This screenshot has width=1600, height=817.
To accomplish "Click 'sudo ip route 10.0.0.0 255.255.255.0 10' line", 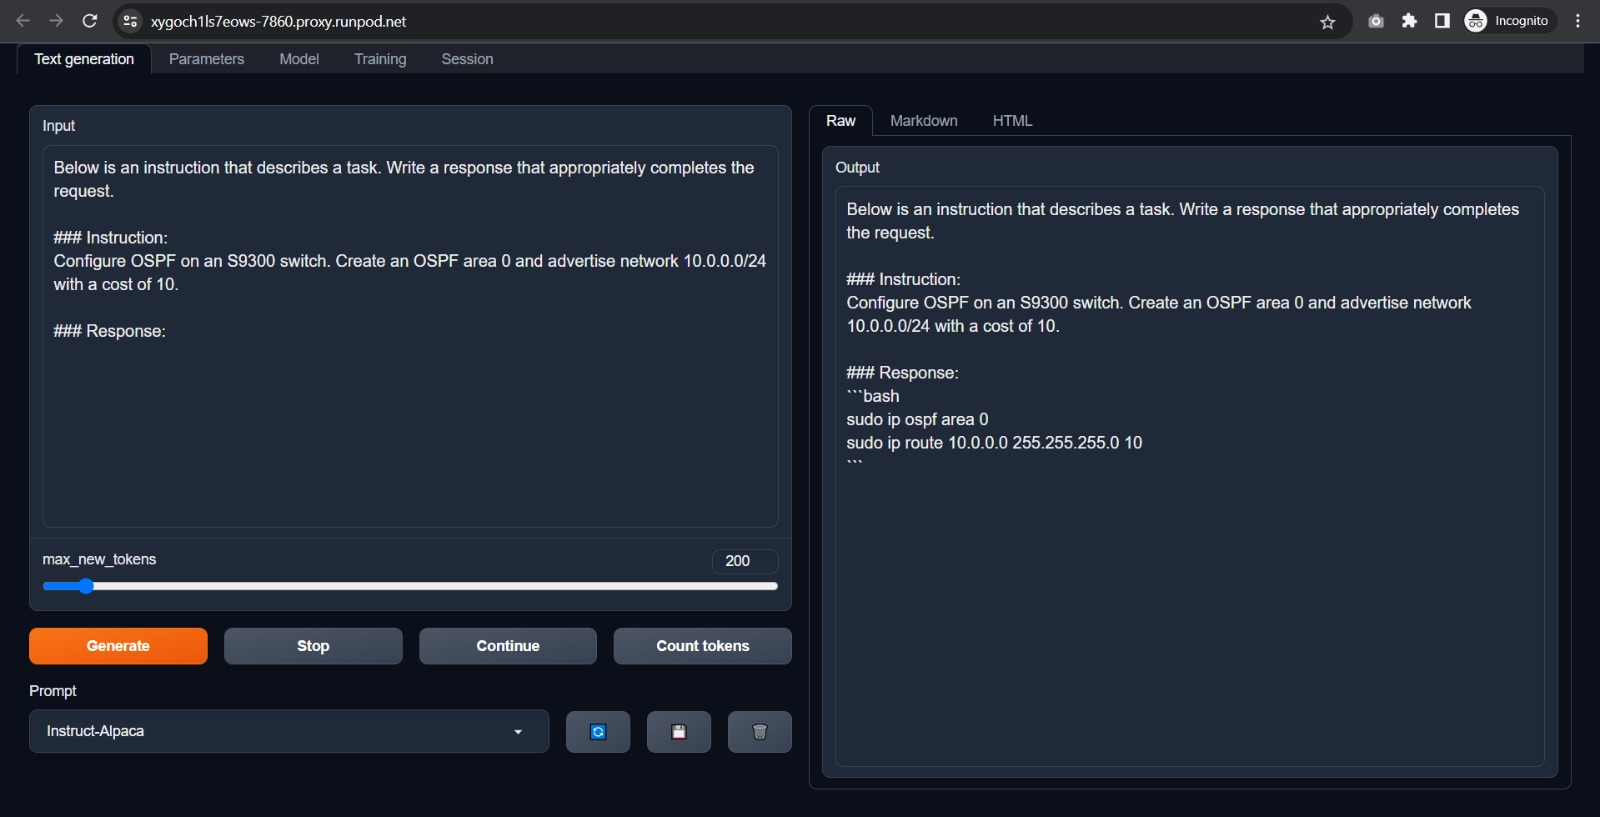I will point(994,443).
